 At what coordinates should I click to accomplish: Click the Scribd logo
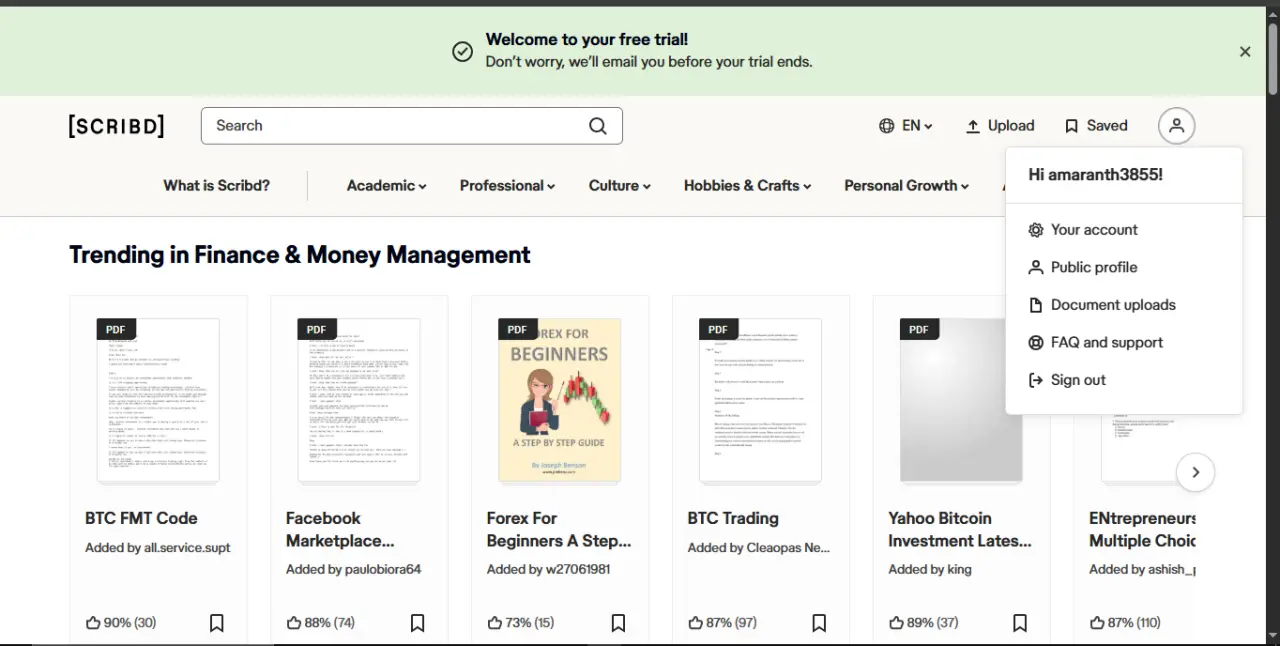(x=116, y=126)
